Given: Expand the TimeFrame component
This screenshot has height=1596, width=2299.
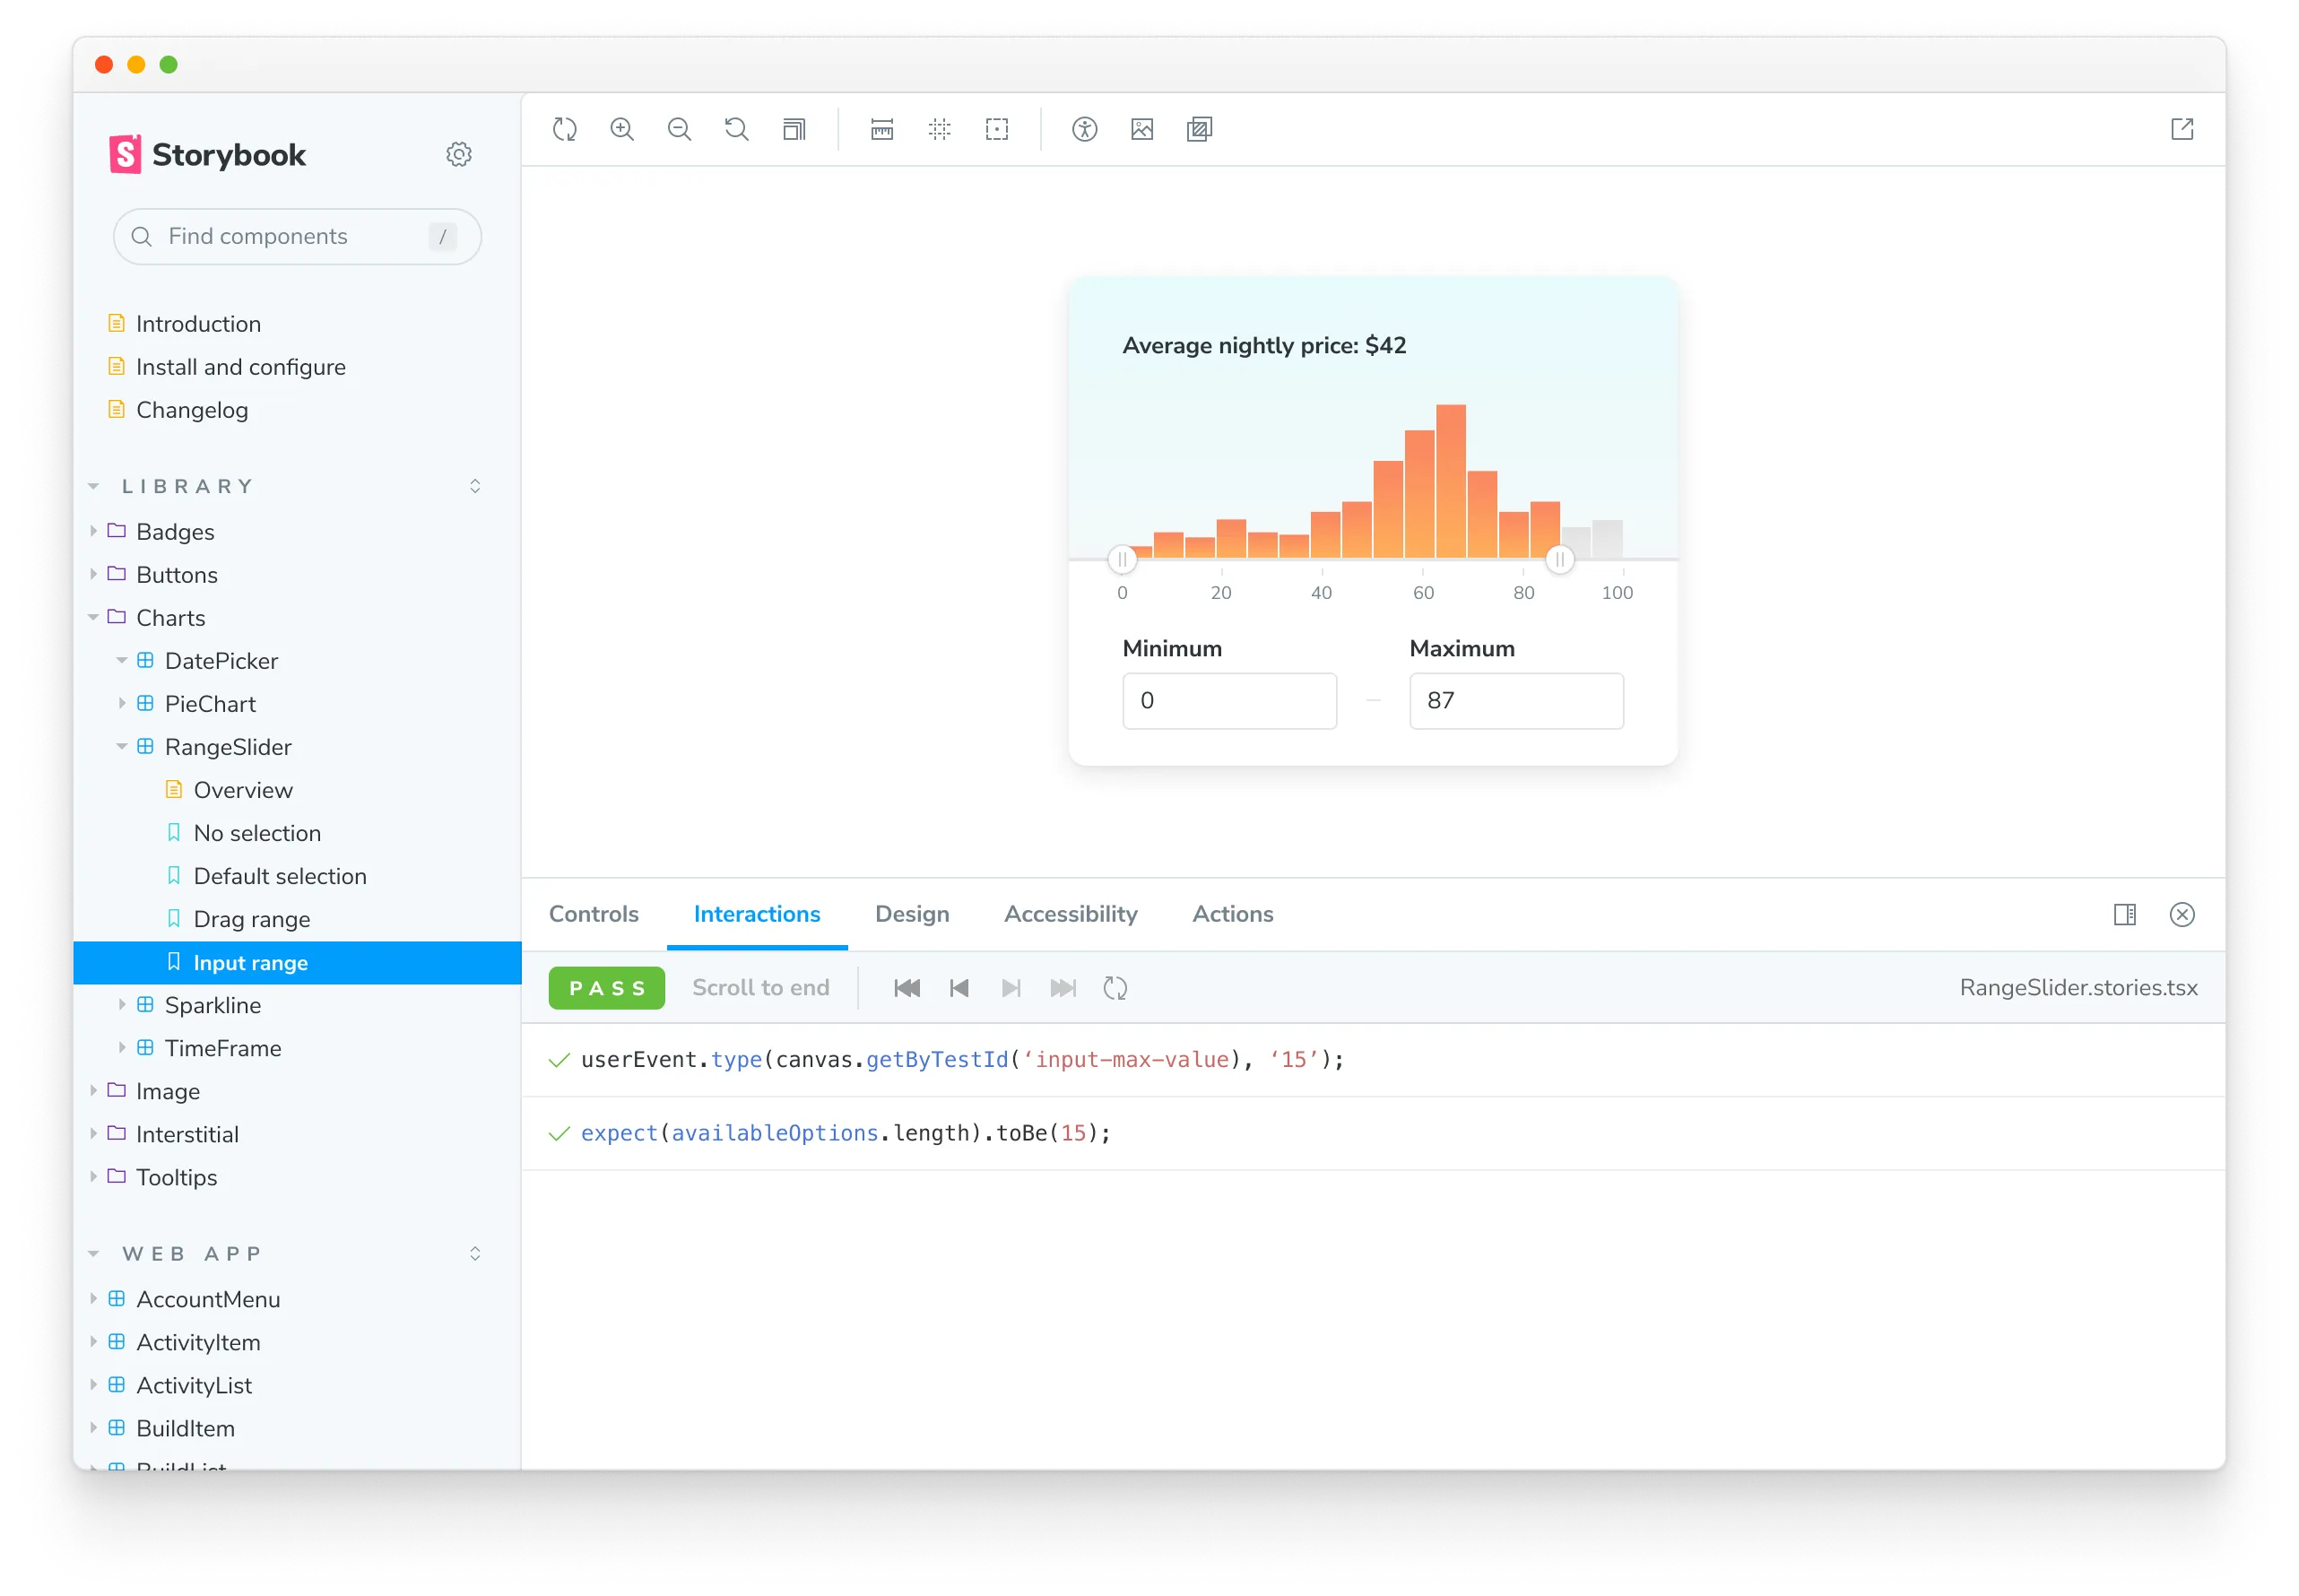Looking at the screenshot, I should [122, 1047].
